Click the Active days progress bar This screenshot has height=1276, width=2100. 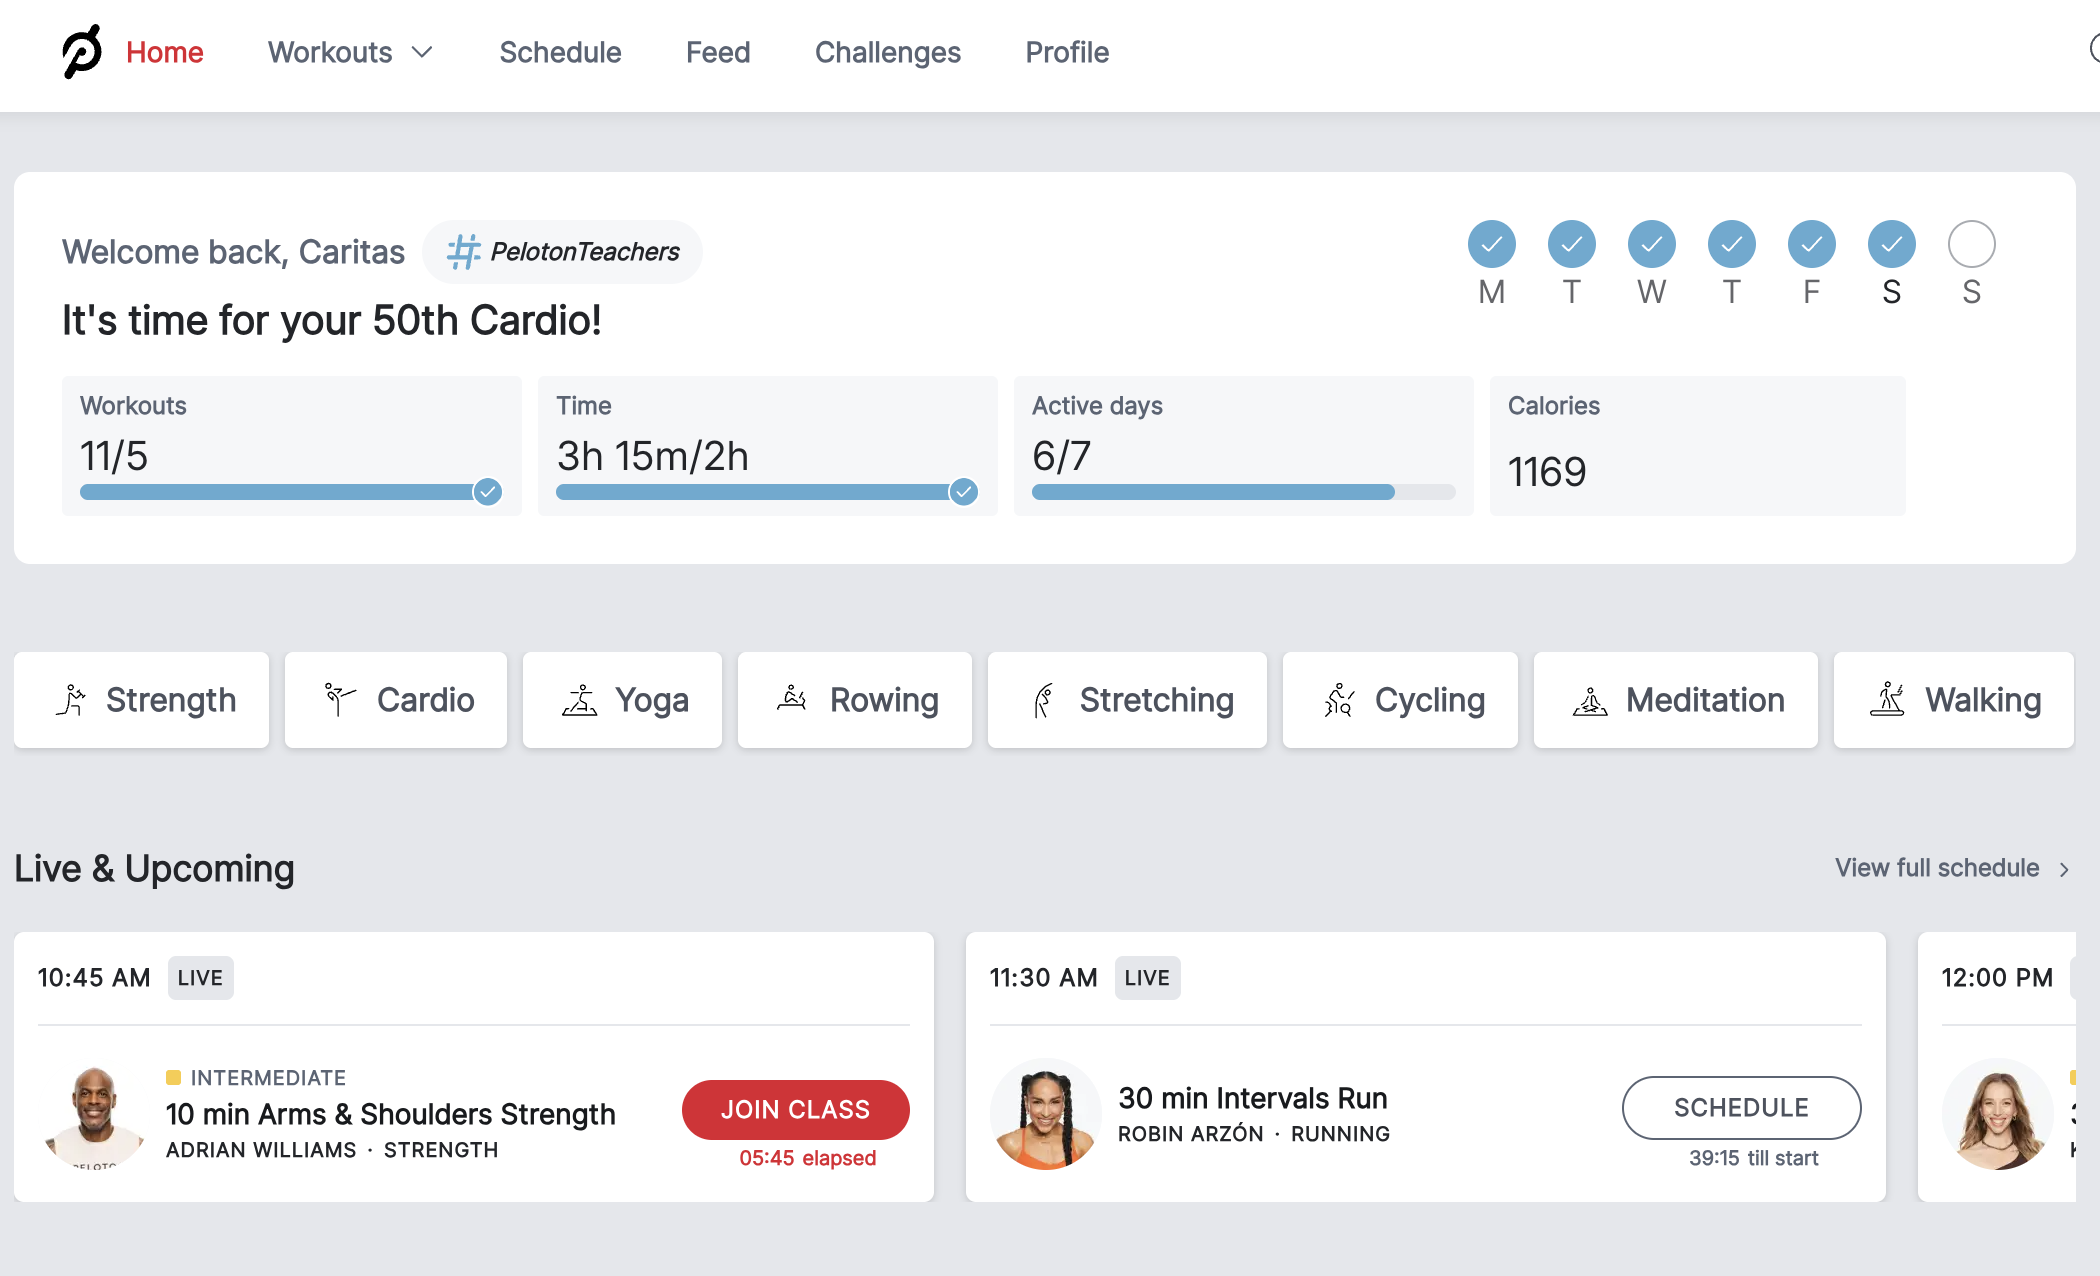click(1243, 492)
